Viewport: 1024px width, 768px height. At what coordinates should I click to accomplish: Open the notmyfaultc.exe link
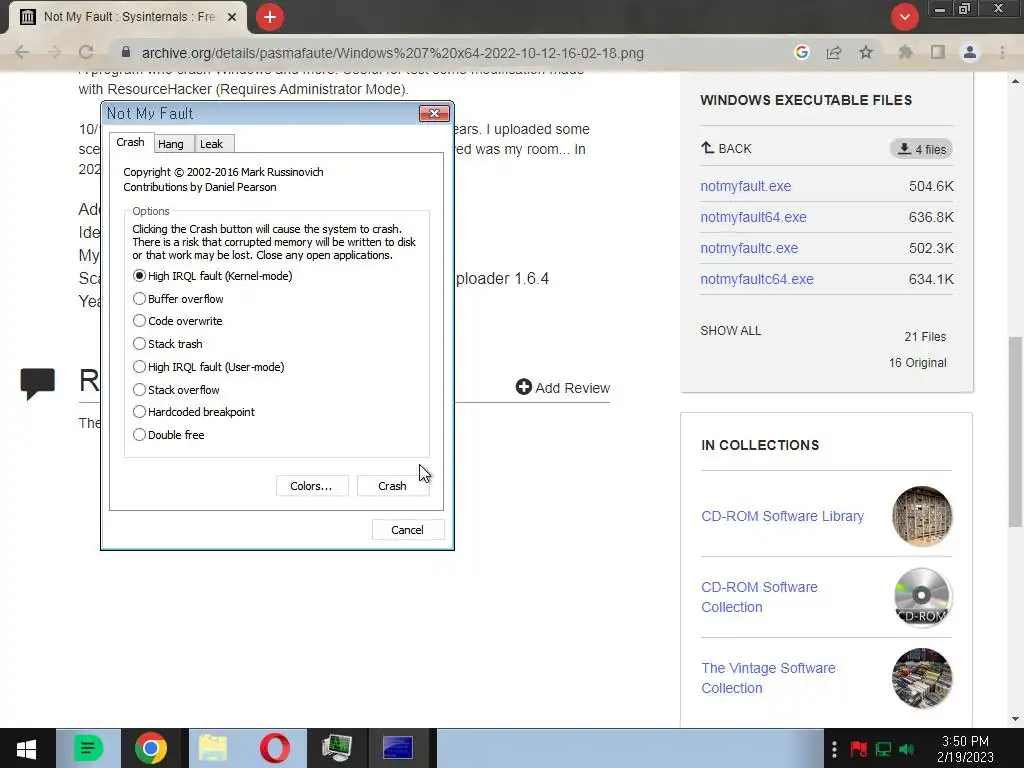(749, 248)
